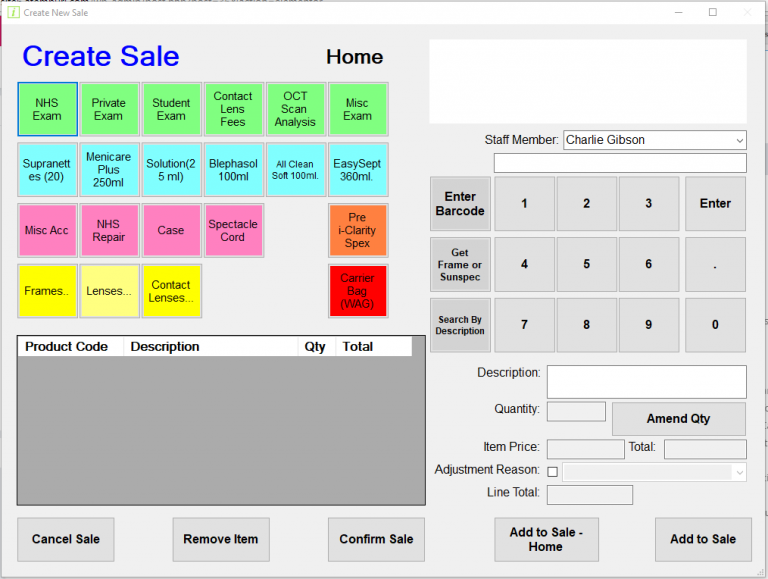Maximize the Create New Sale window
This screenshot has width=768, height=579.
(713, 12)
